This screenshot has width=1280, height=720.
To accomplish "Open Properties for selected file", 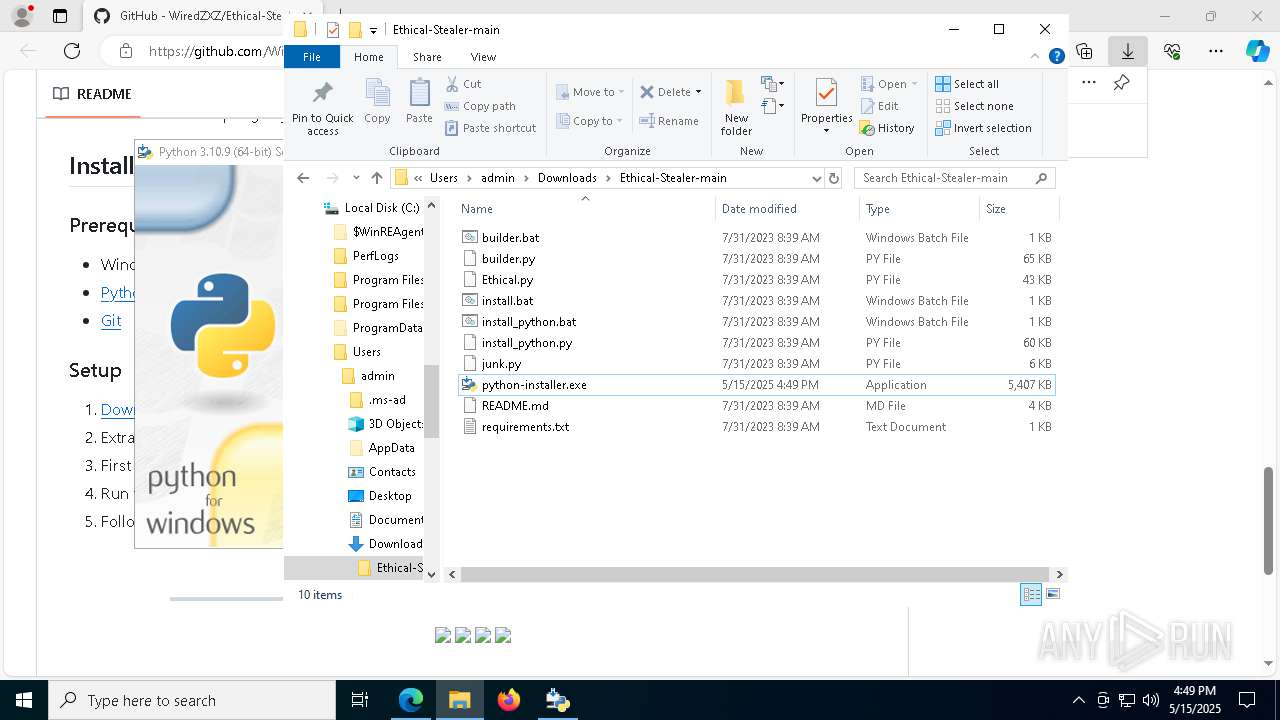I will [x=826, y=106].
